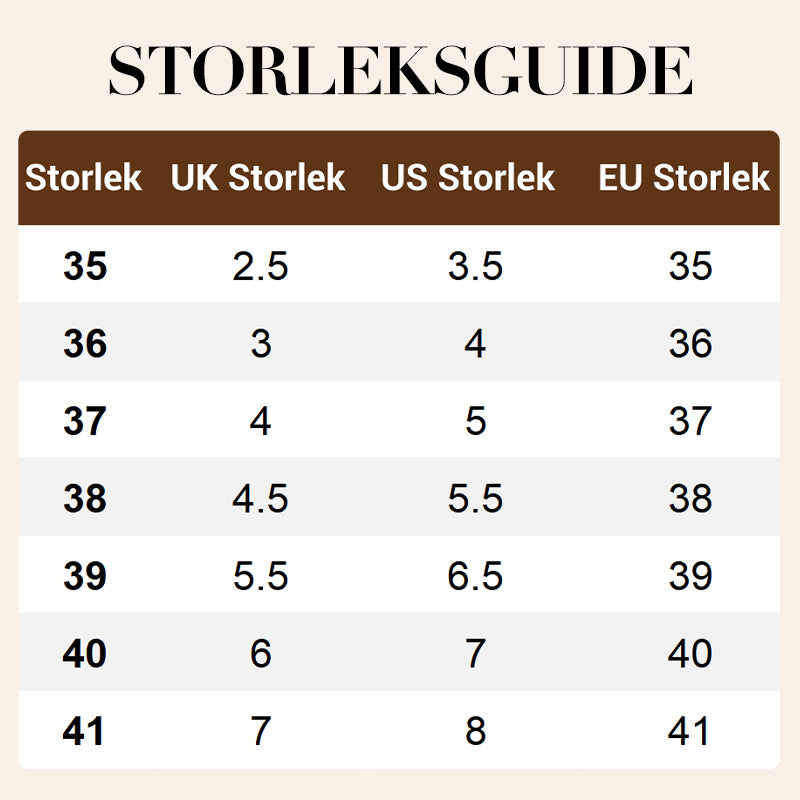The width and height of the screenshot is (800, 800).
Task: Select size 41 row label
Action: [85, 731]
